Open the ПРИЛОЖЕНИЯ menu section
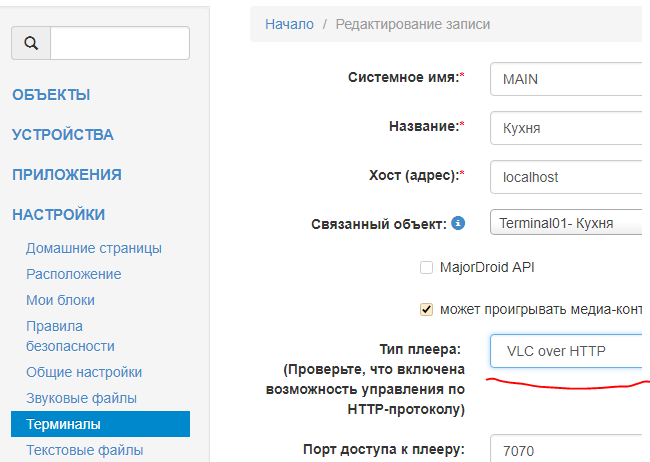 [x=67, y=175]
